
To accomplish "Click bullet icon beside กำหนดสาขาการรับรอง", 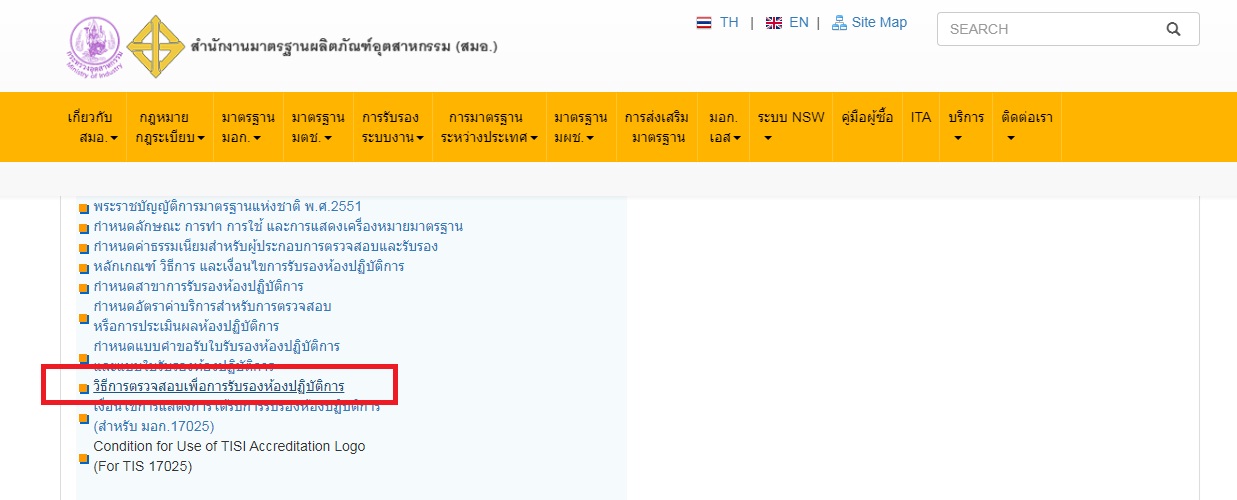I will (x=84, y=289).
